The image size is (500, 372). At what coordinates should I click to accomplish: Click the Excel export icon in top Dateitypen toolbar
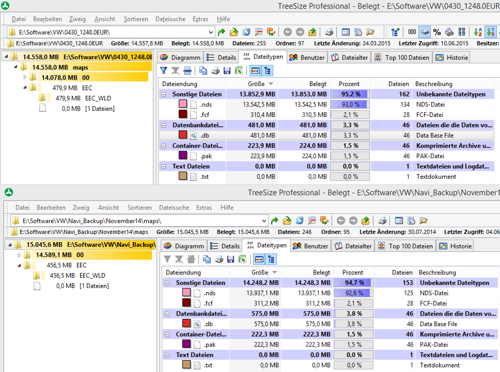[239, 71]
